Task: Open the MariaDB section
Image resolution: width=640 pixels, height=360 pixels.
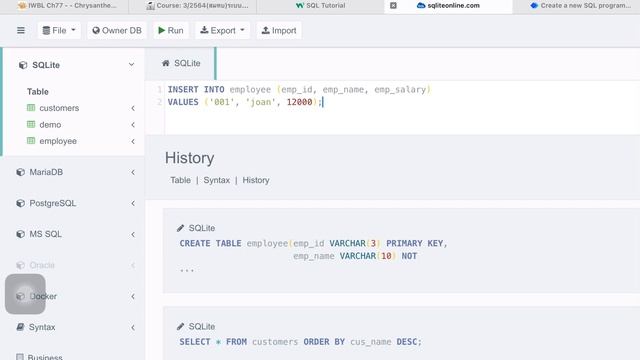Action: coord(46,172)
